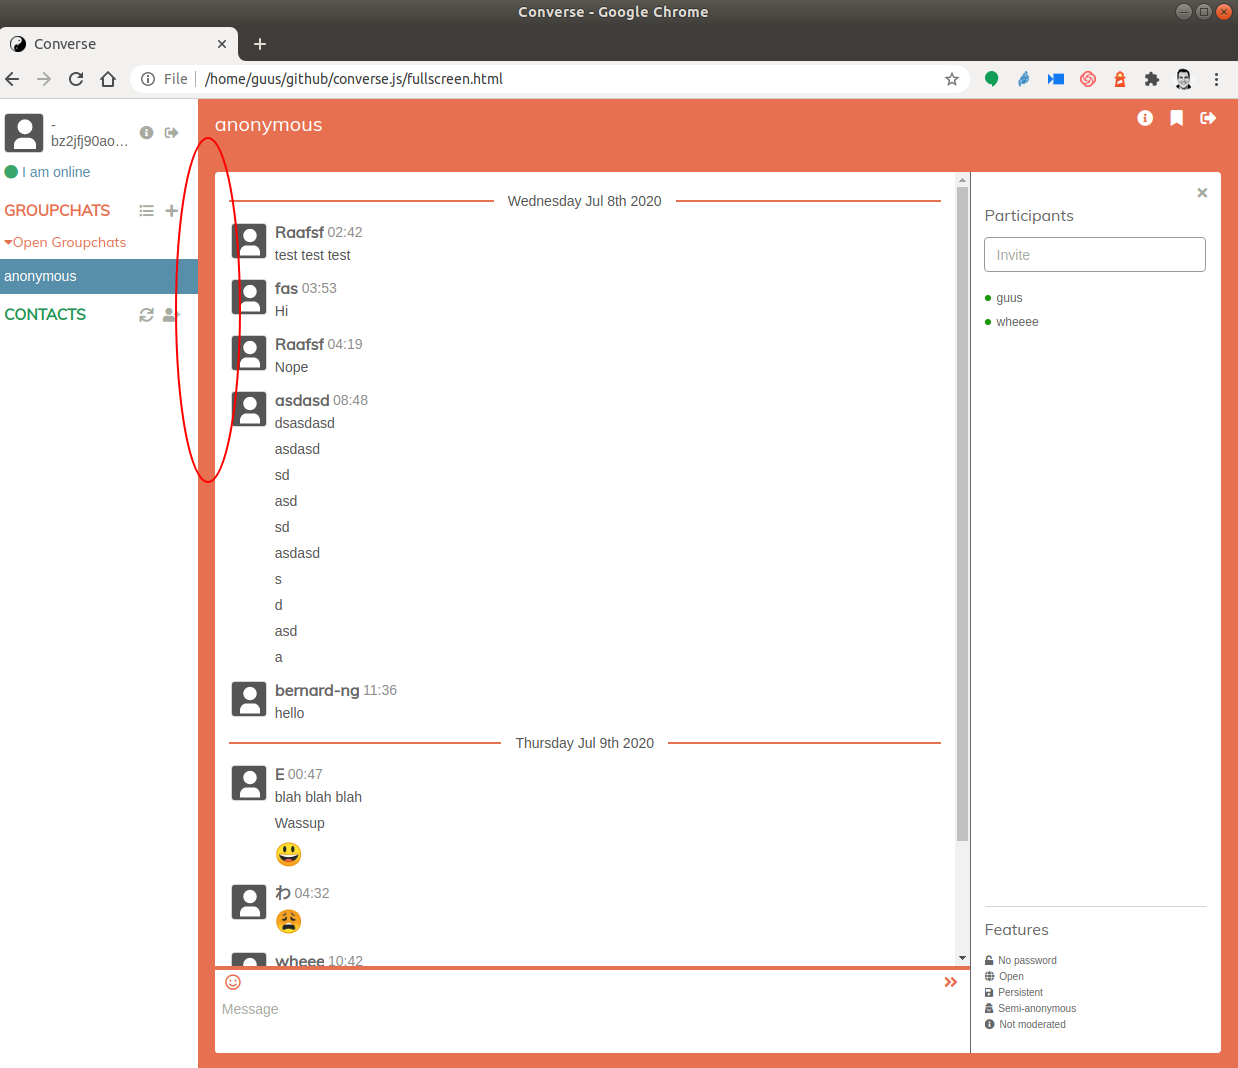Screen dimensions: 1238x1068
Task: Toggle participants panel with double-chevron icon
Action: tap(951, 982)
